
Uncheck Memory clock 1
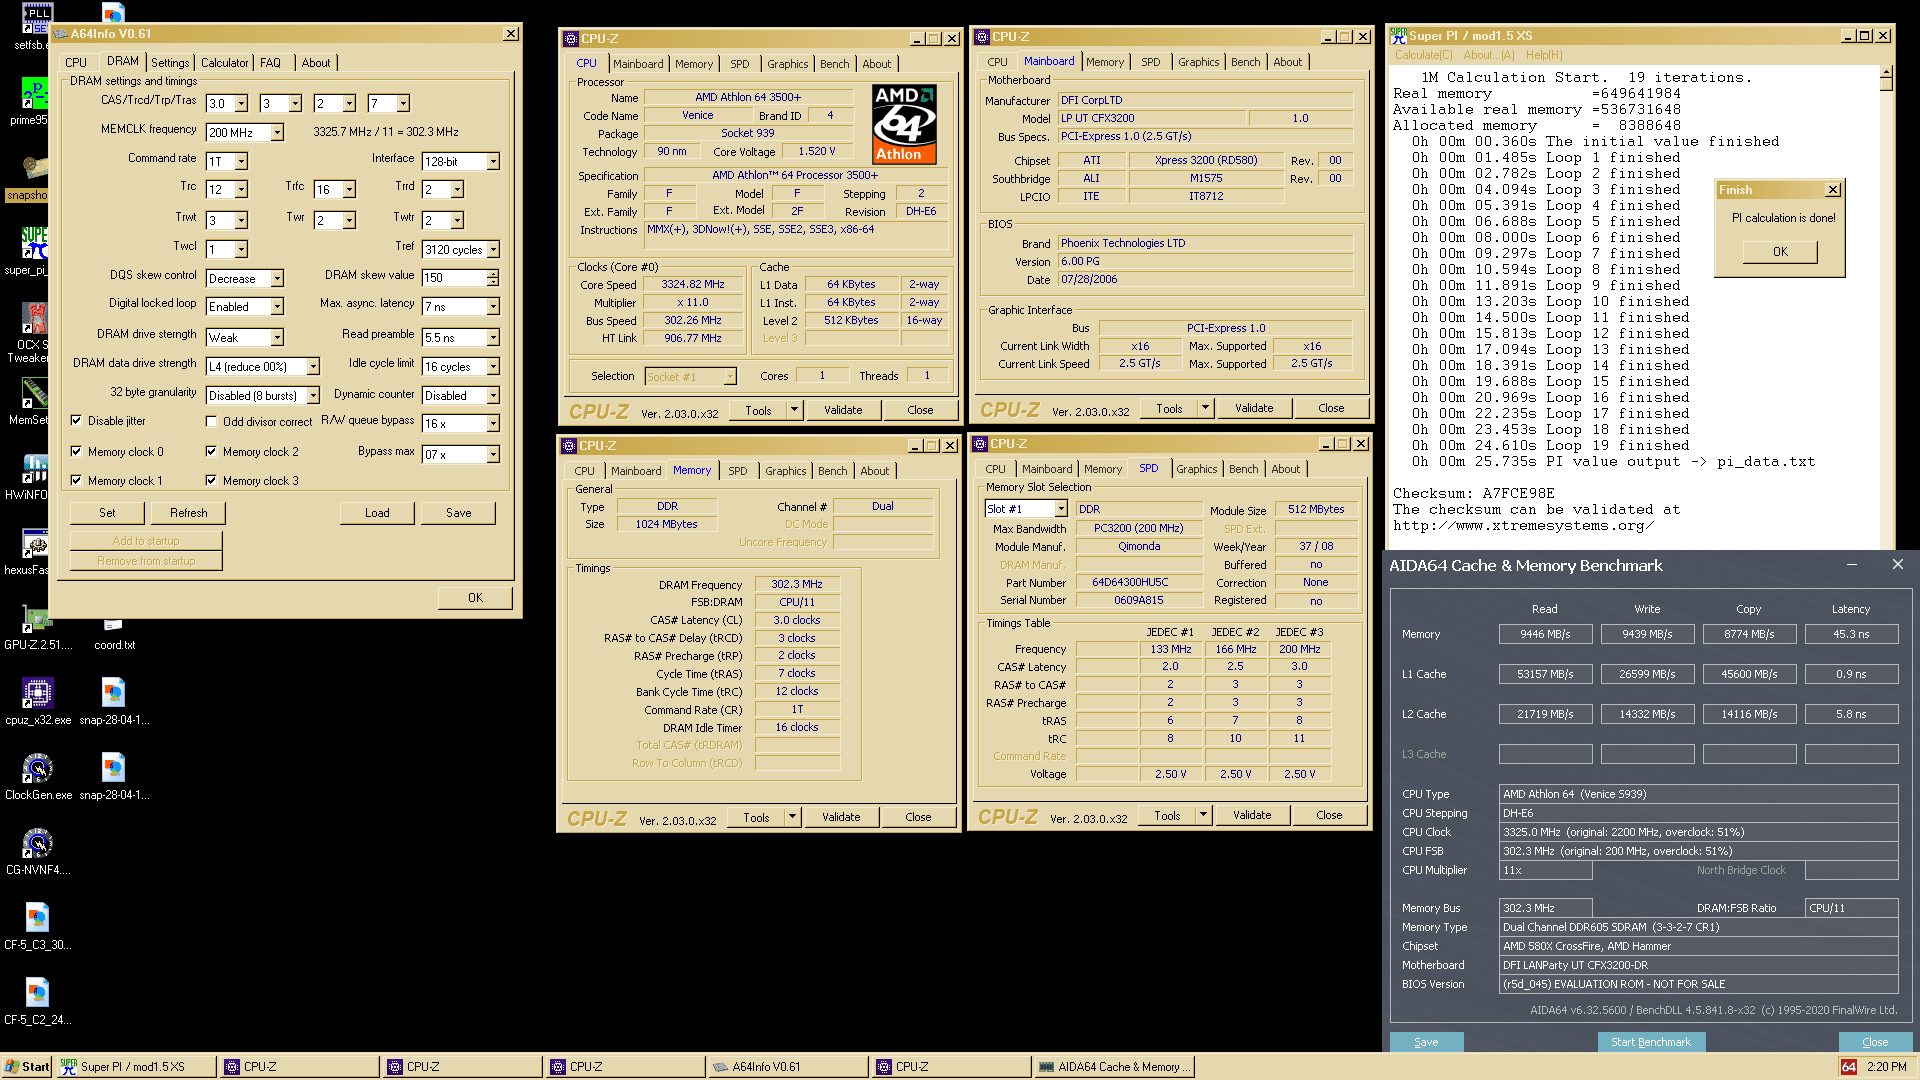(76, 481)
